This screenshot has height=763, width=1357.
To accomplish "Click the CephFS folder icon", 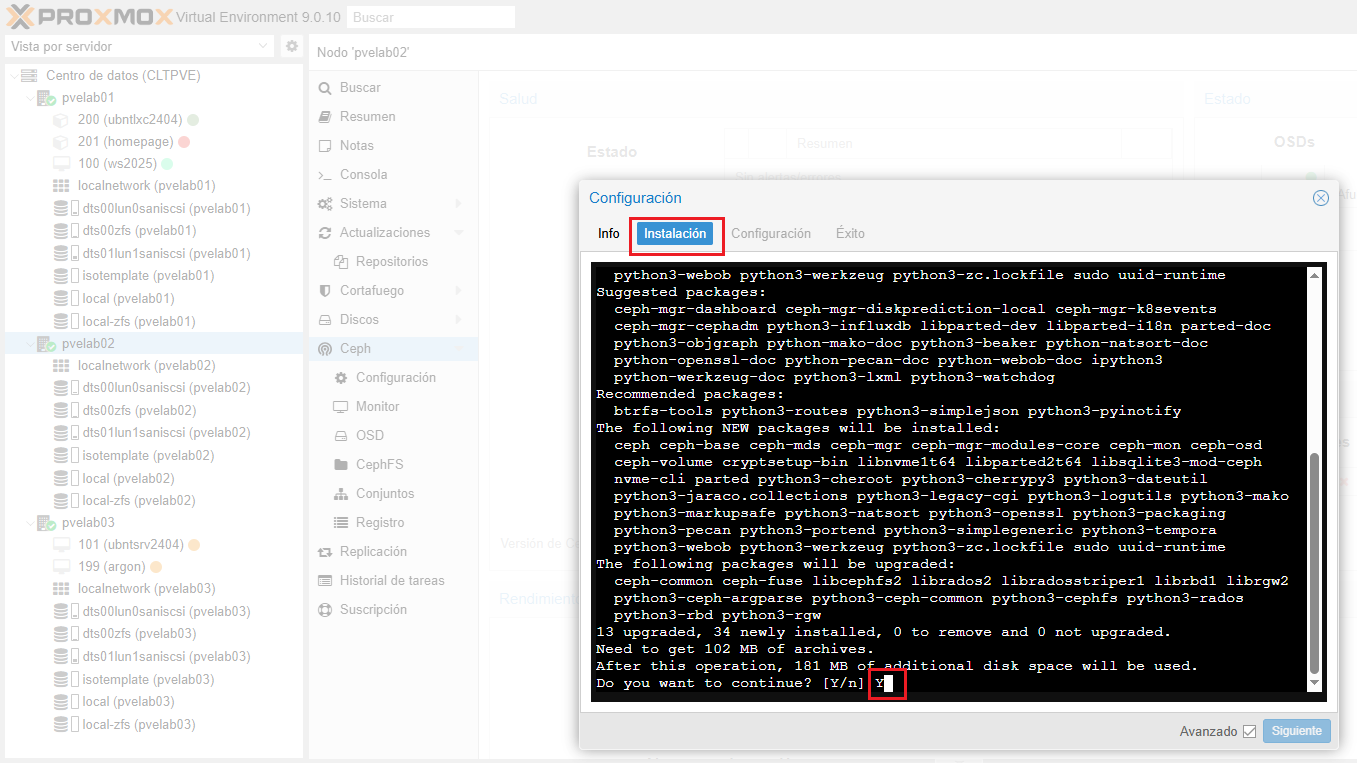I will click(x=340, y=465).
